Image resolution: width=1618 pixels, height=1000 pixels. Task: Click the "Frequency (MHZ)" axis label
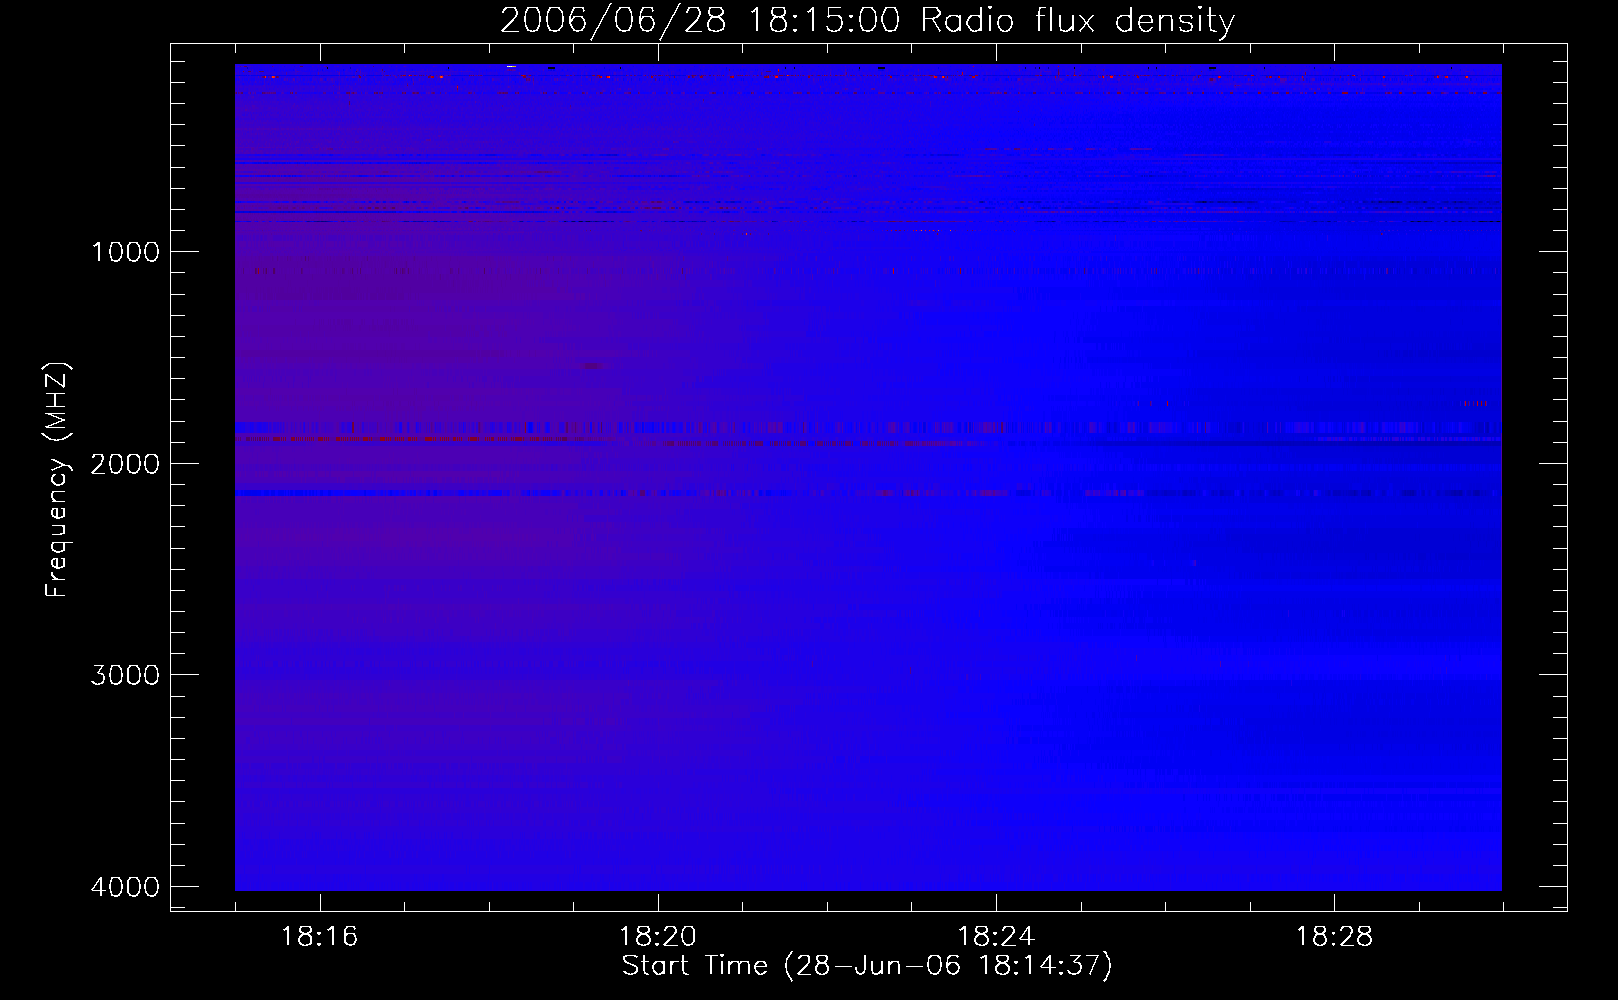[57, 480]
